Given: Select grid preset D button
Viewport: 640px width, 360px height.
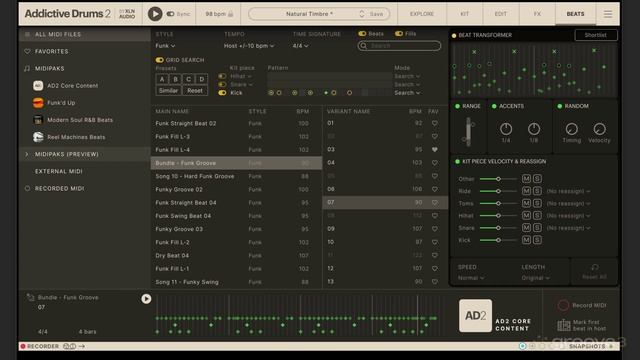Looking at the screenshot, I should (202, 79).
